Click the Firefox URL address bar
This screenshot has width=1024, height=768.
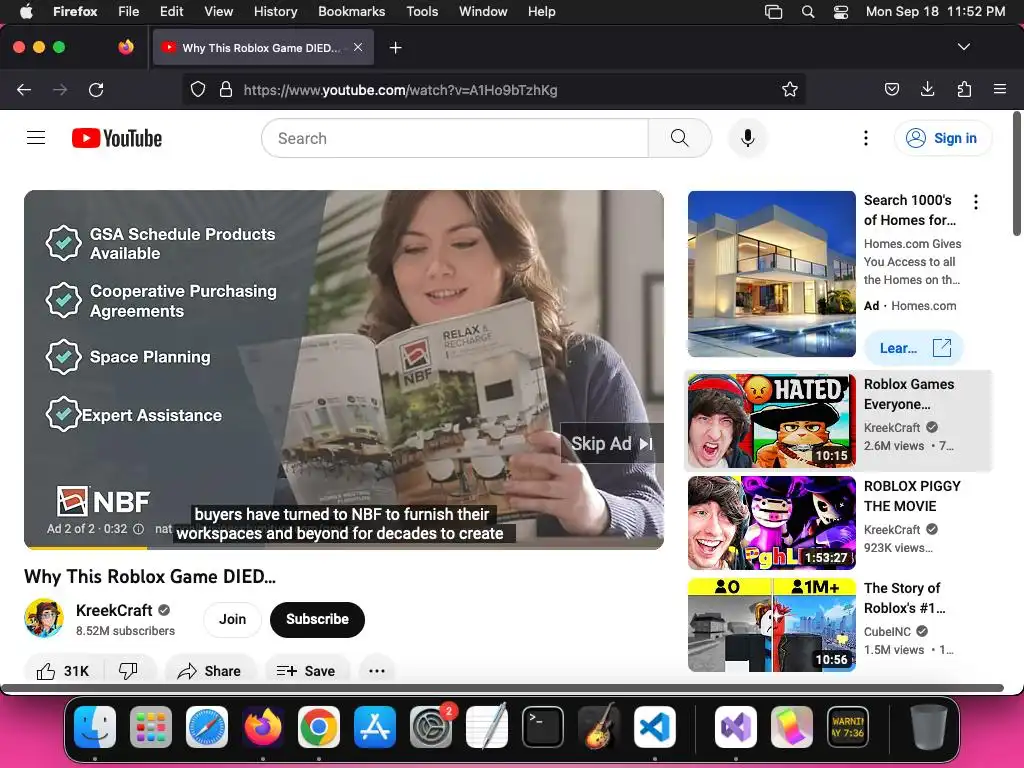tap(494, 89)
